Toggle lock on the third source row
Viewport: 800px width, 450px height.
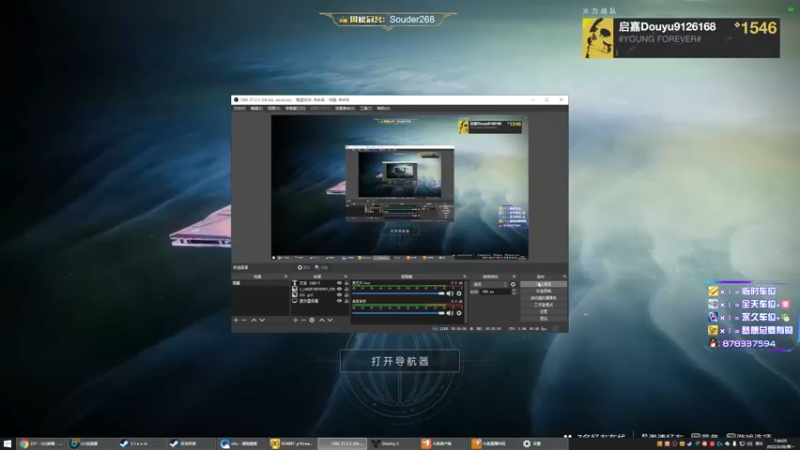coord(346,295)
